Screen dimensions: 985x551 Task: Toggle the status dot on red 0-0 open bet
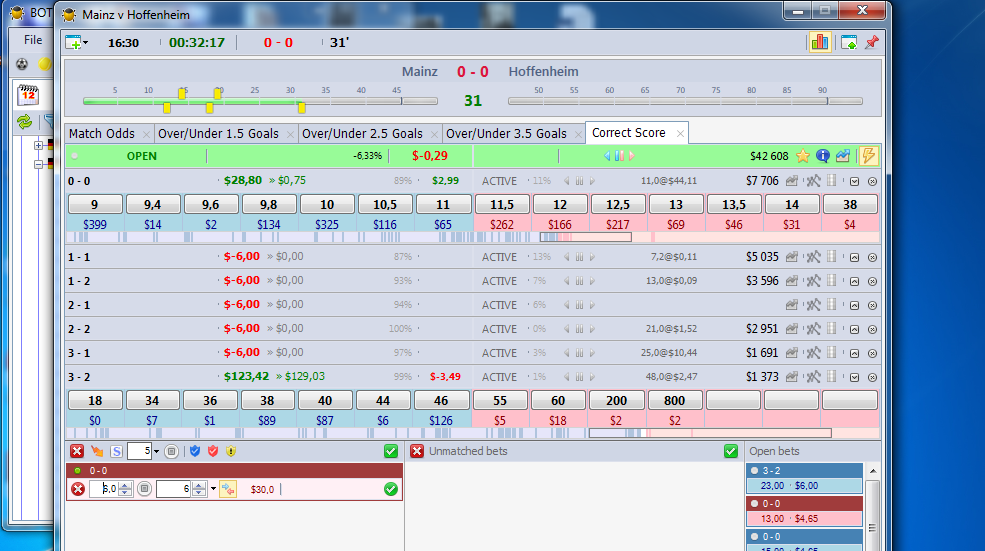[754, 504]
